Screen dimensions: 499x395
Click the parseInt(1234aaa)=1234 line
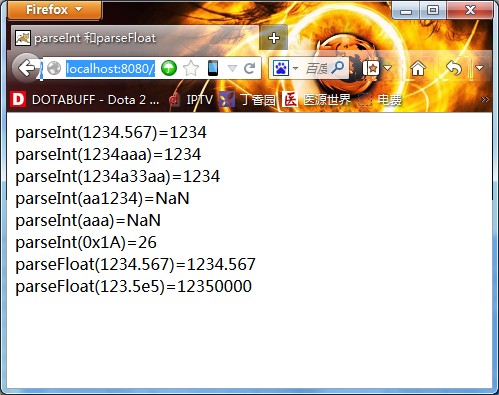click(x=108, y=155)
